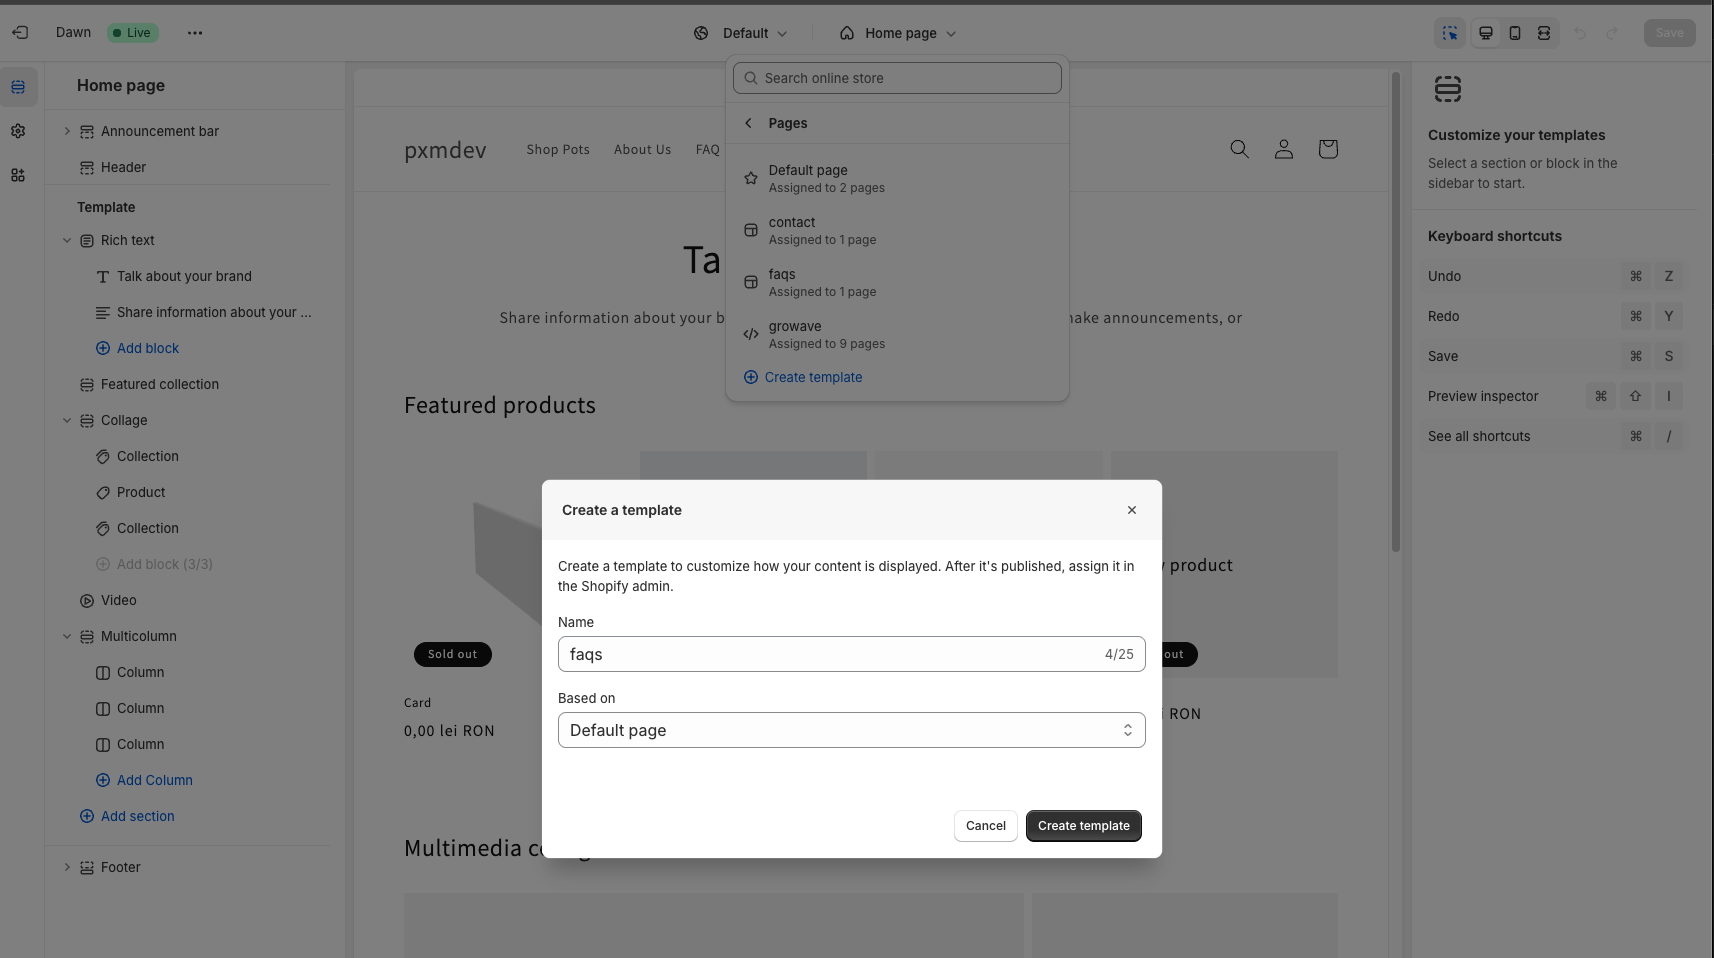The image size is (1714, 958).
Task: Open the Theme settings gear icon
Action: (x=18, y=131)
